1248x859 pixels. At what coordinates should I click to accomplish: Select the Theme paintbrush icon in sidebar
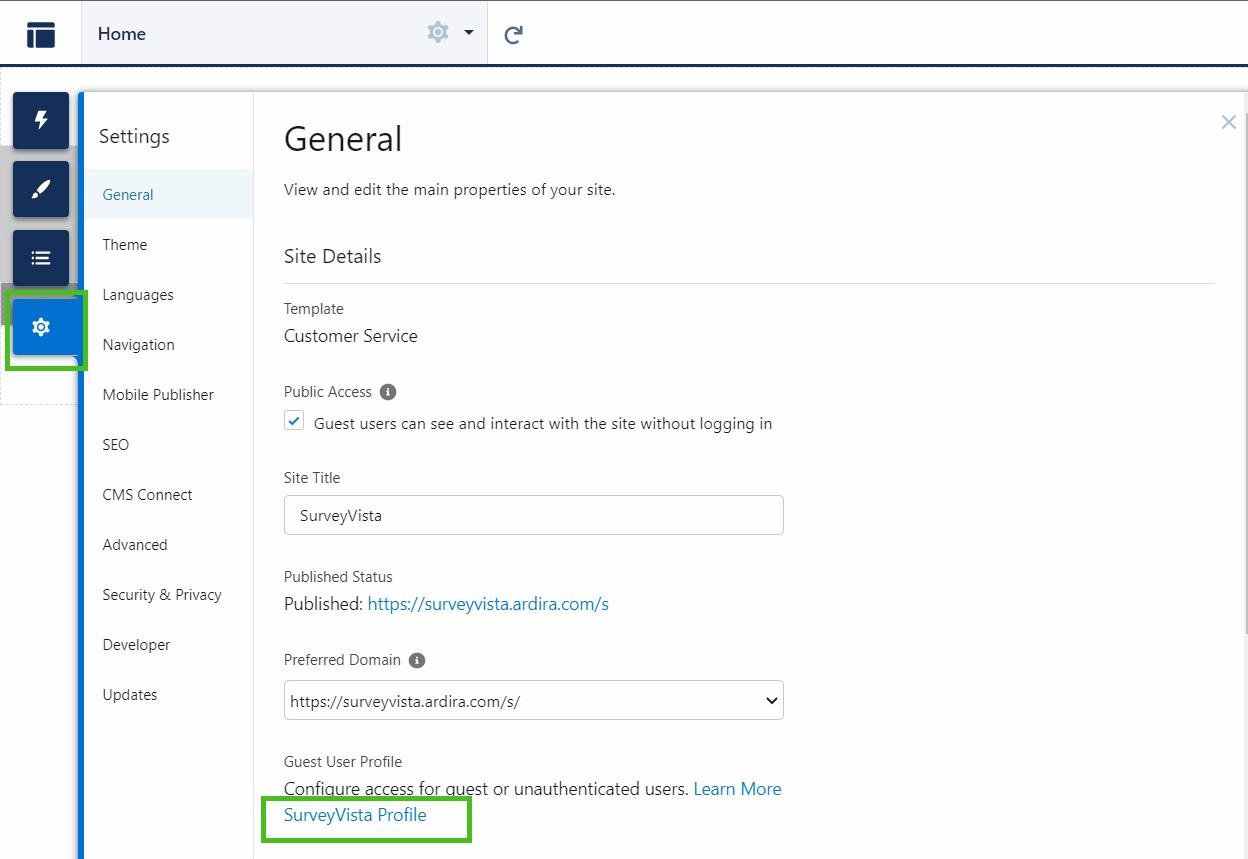tap(40, 189)
